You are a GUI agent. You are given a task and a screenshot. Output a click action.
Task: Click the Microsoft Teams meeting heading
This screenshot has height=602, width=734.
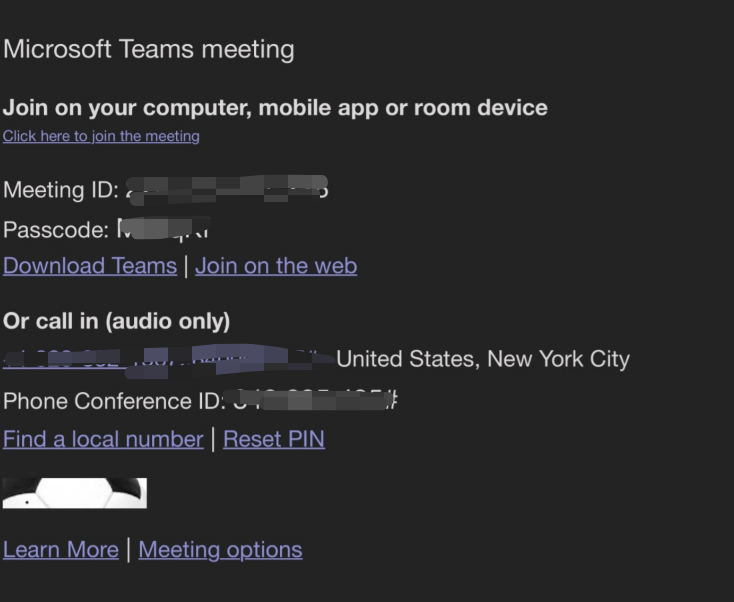(149, 50)
